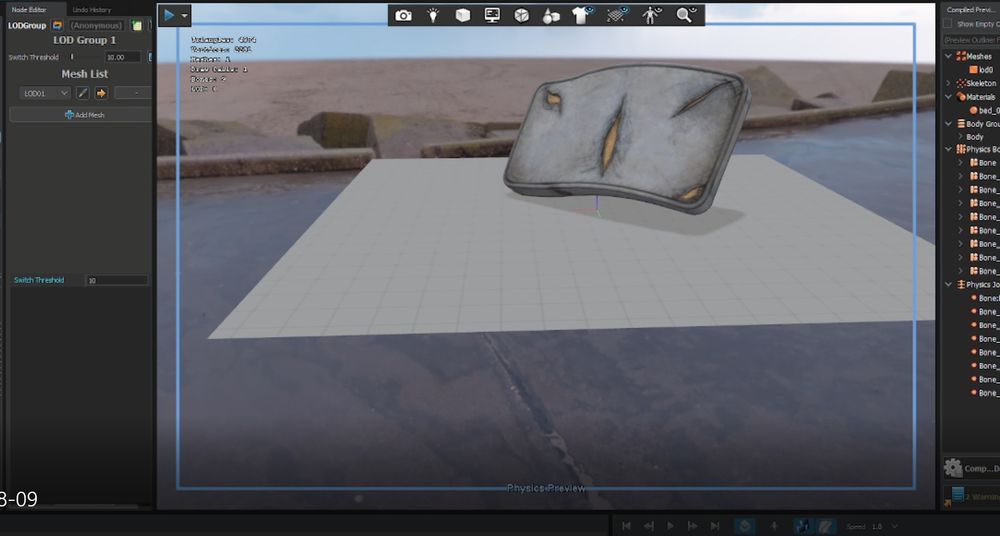Select the Skeleton icon in outliner
The height and width of the screenshot is (536, 1000).
[x=961, y=83]
